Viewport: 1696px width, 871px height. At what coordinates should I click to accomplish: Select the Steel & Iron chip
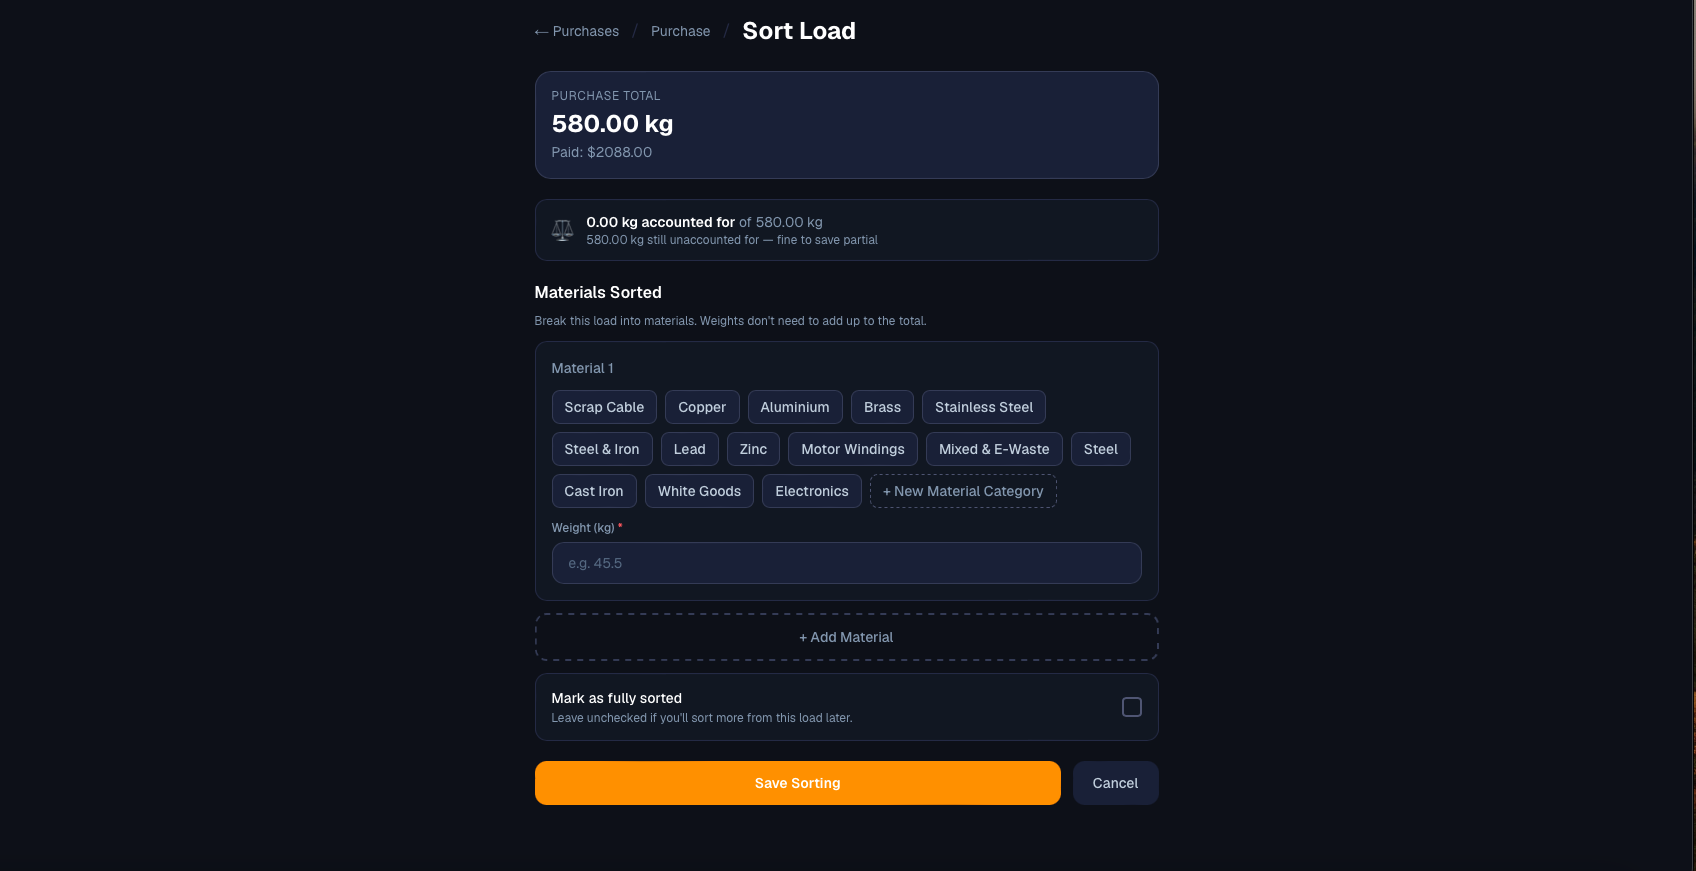click(602, 449)
